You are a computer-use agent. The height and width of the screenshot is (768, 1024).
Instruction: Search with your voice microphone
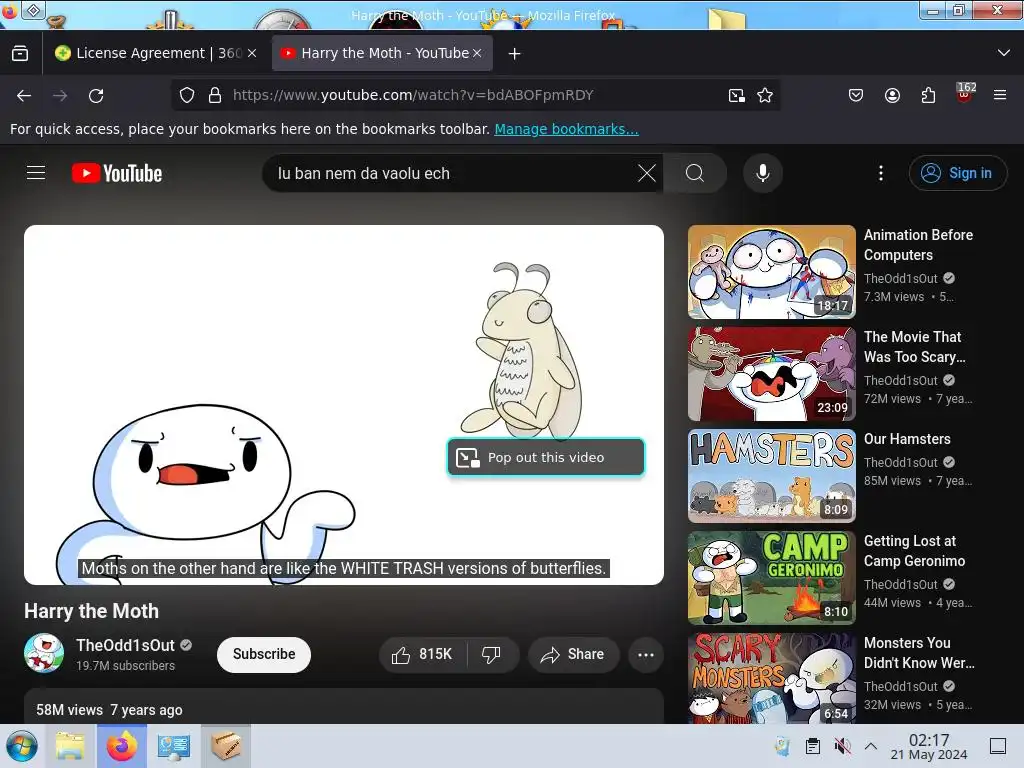pos(763,173)
